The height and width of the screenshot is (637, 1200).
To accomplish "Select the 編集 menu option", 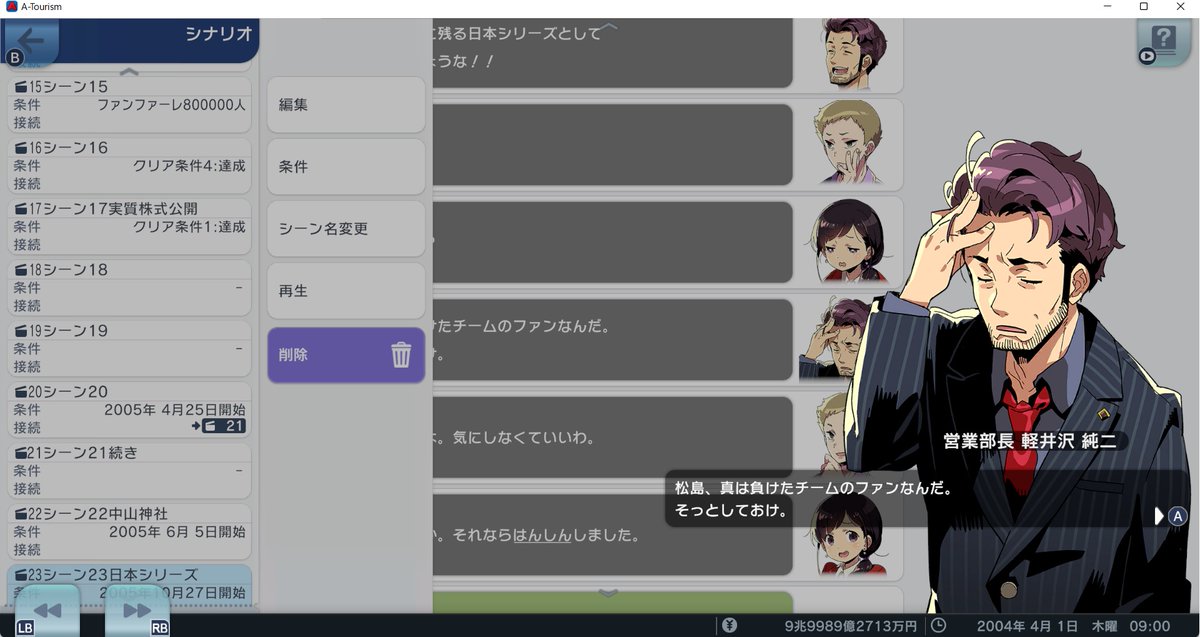I will click(x=346, y=104).
